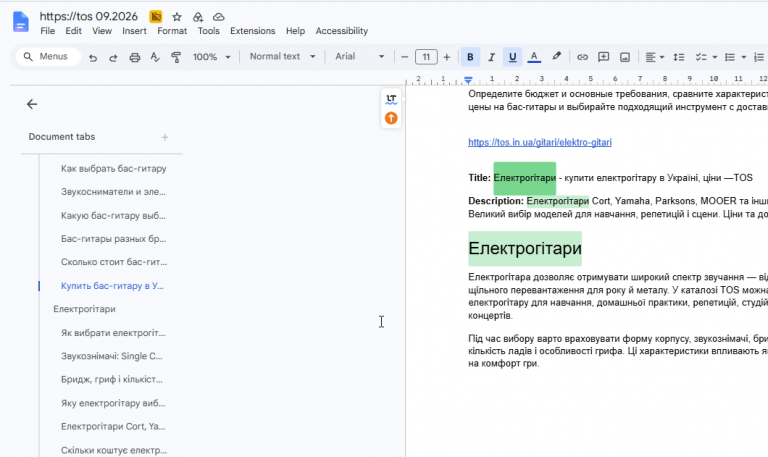Add a new document tab
Screen dimensions: 768x457
[x=165, y=137]
